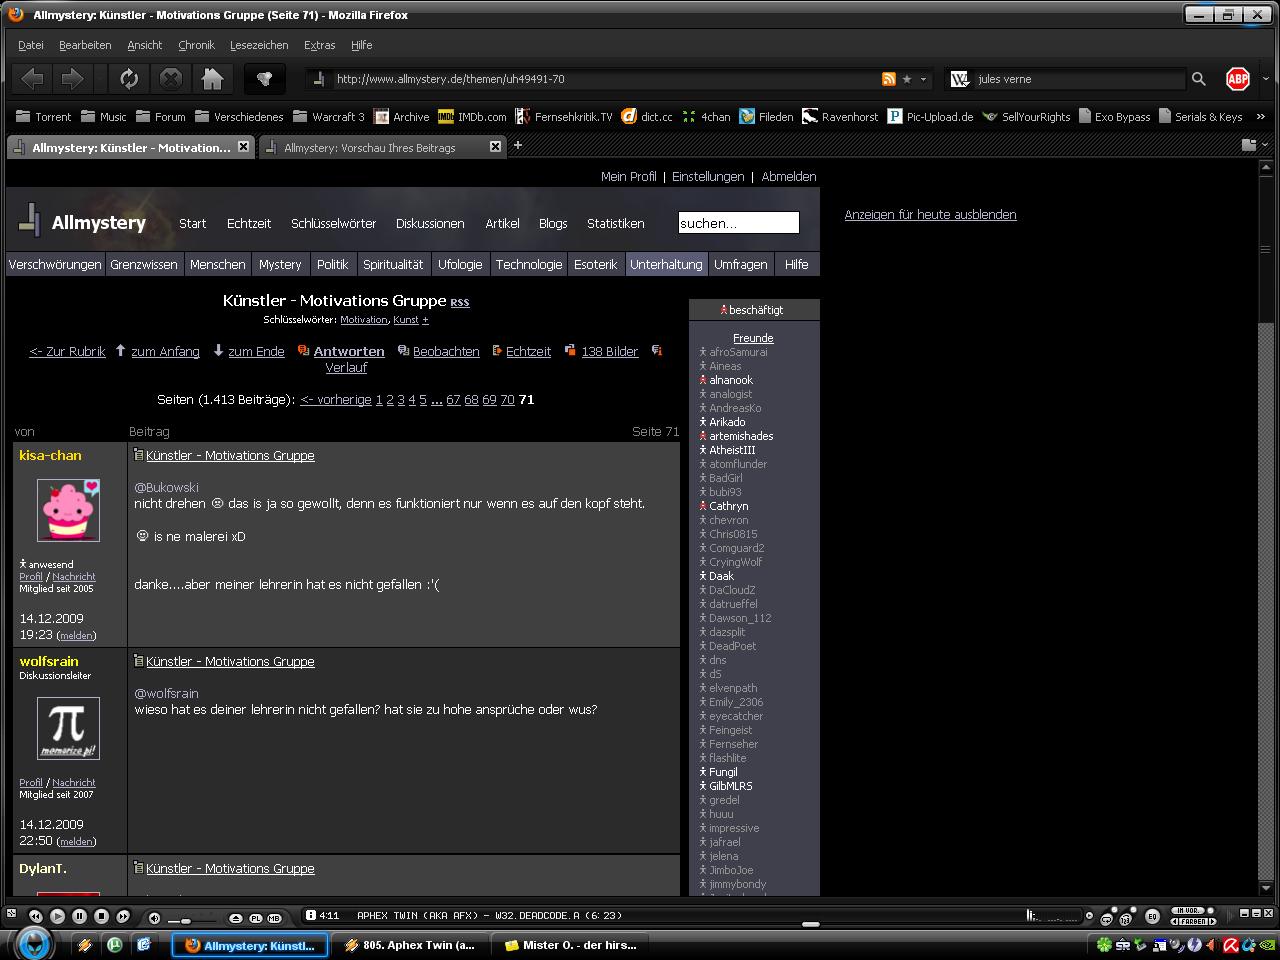Open the Chronik menu

pos(196,45)
